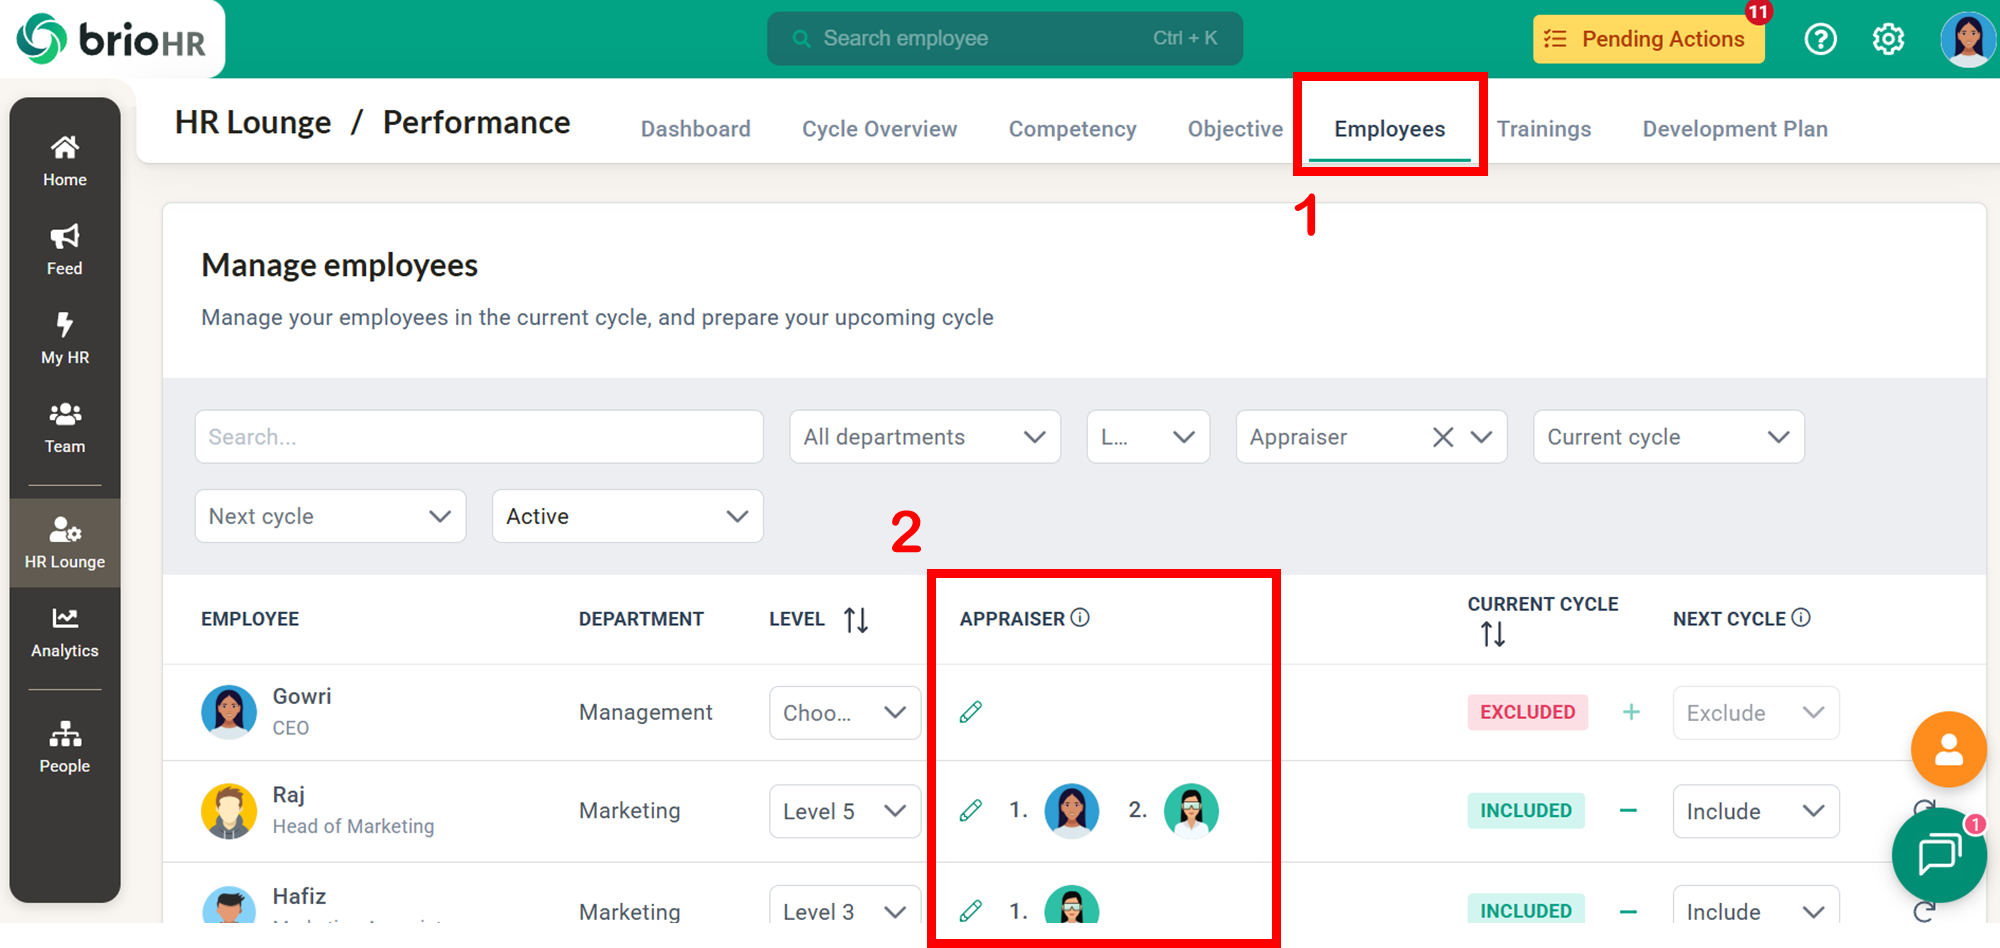Open the chat support widget
Viewport: 2000px width, 948px height.
[x=1938, y=855]
